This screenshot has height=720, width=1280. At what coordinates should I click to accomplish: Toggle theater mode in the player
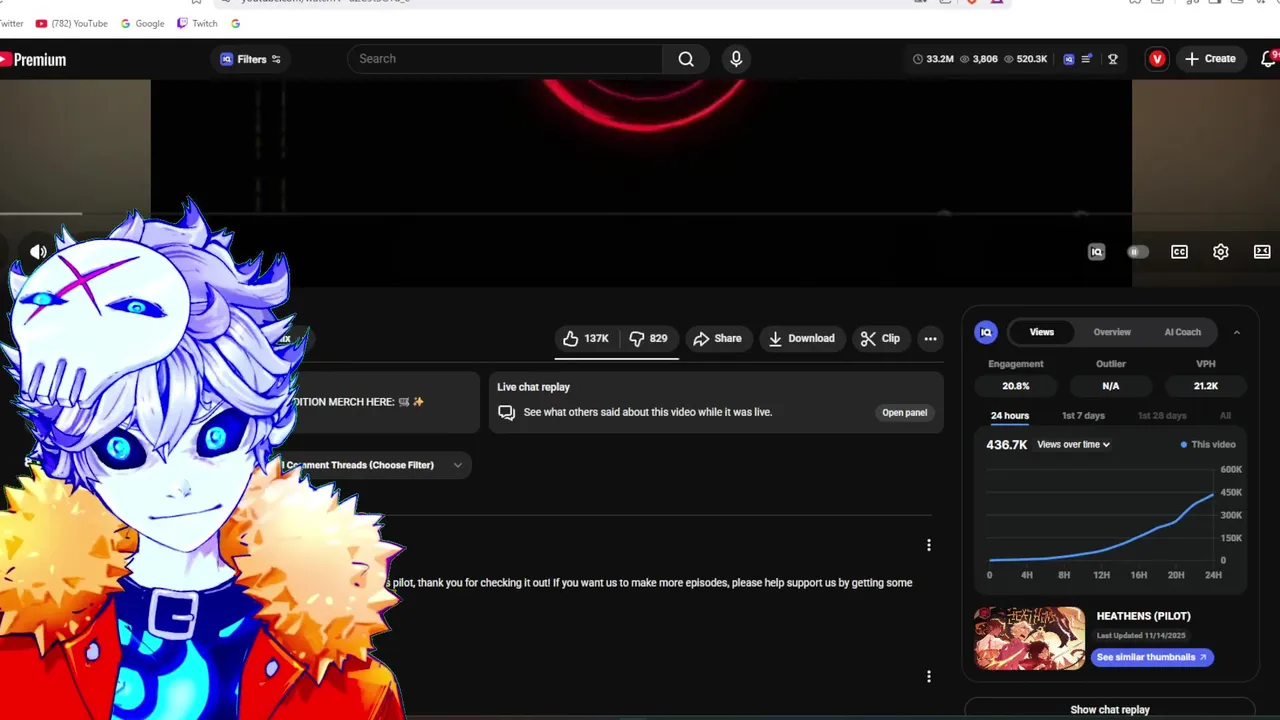tap(1262, 252)
